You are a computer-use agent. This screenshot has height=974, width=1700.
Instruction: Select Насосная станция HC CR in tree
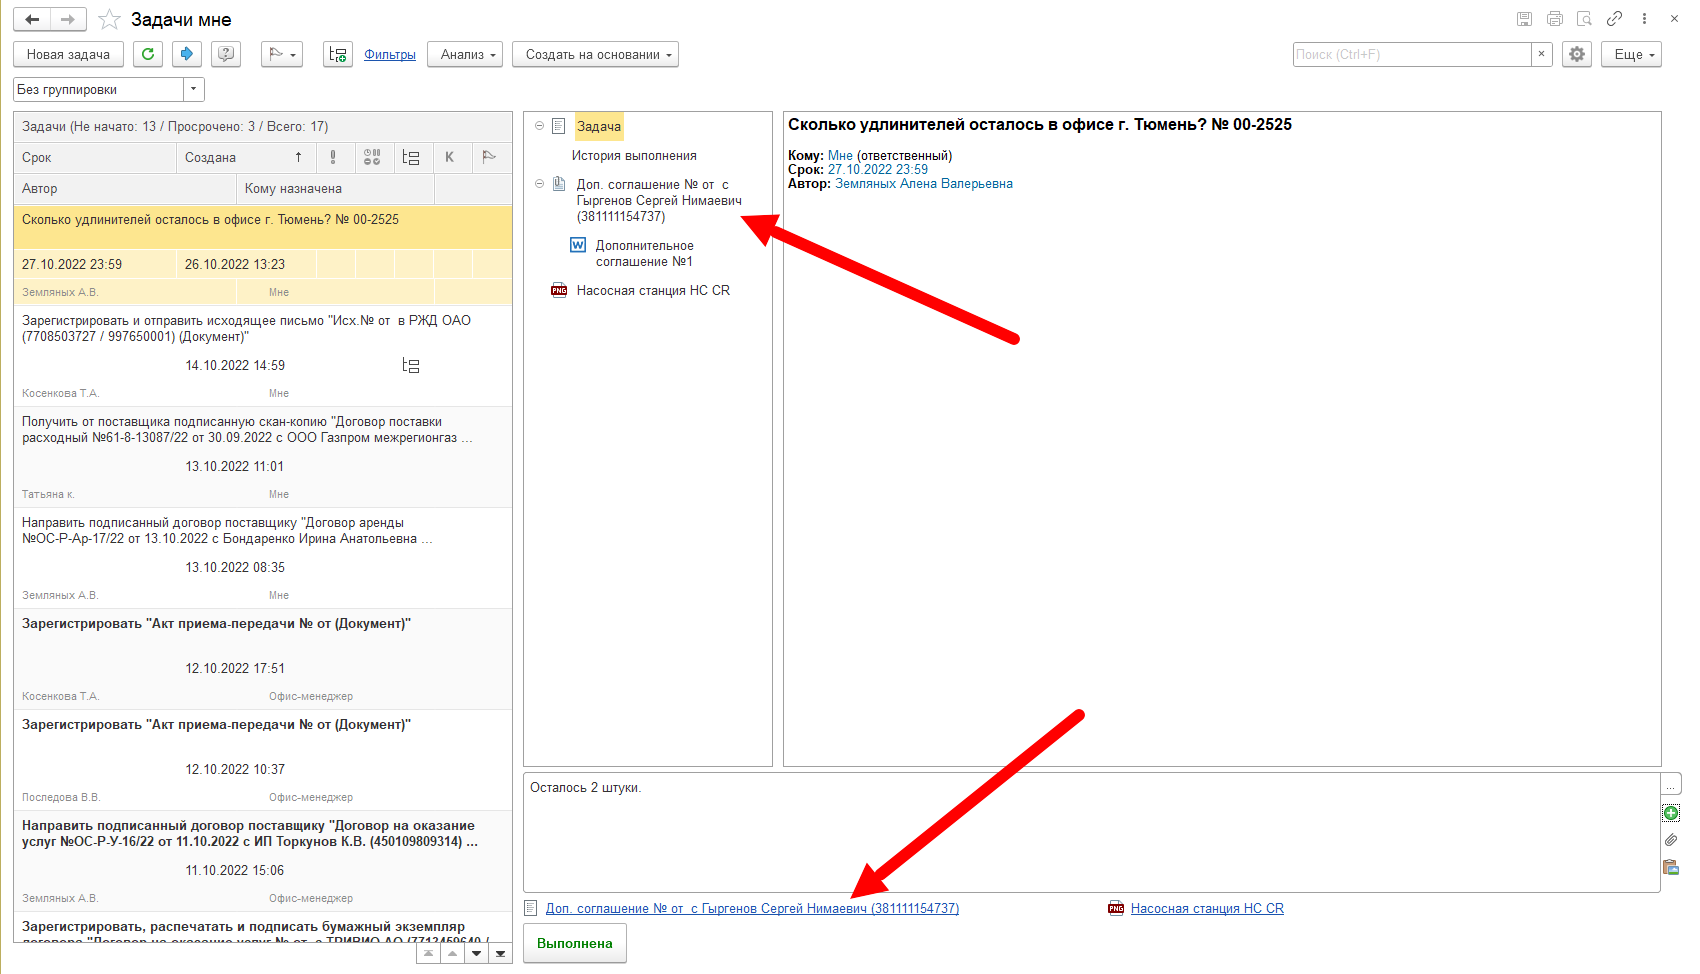653,291
